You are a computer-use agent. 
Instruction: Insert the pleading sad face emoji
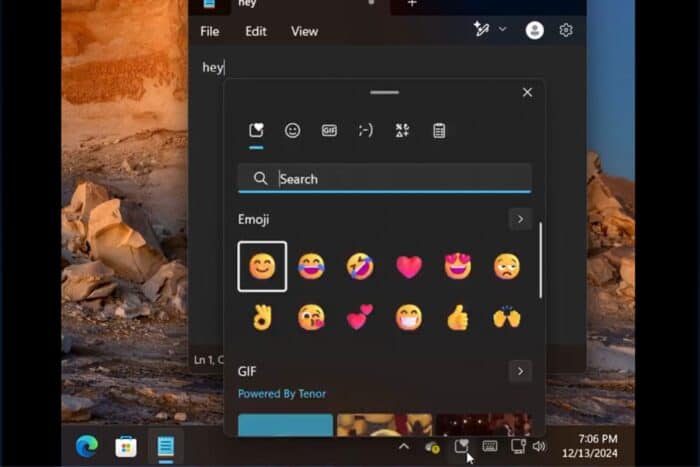pyautogui.click(x=507, y=267)
